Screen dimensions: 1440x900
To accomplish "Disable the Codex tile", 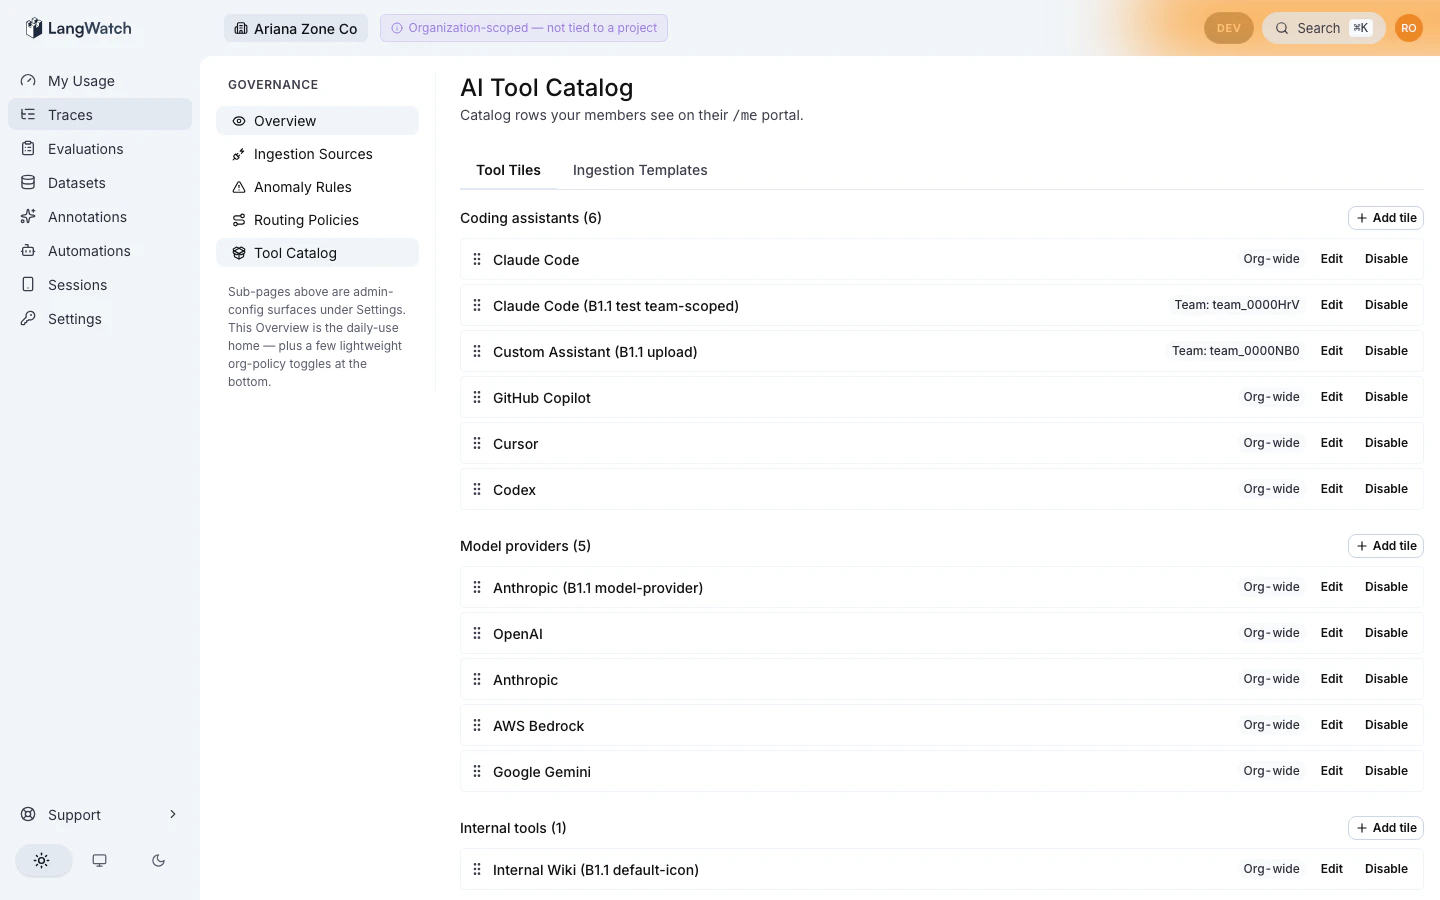I will click(1386, 489).
